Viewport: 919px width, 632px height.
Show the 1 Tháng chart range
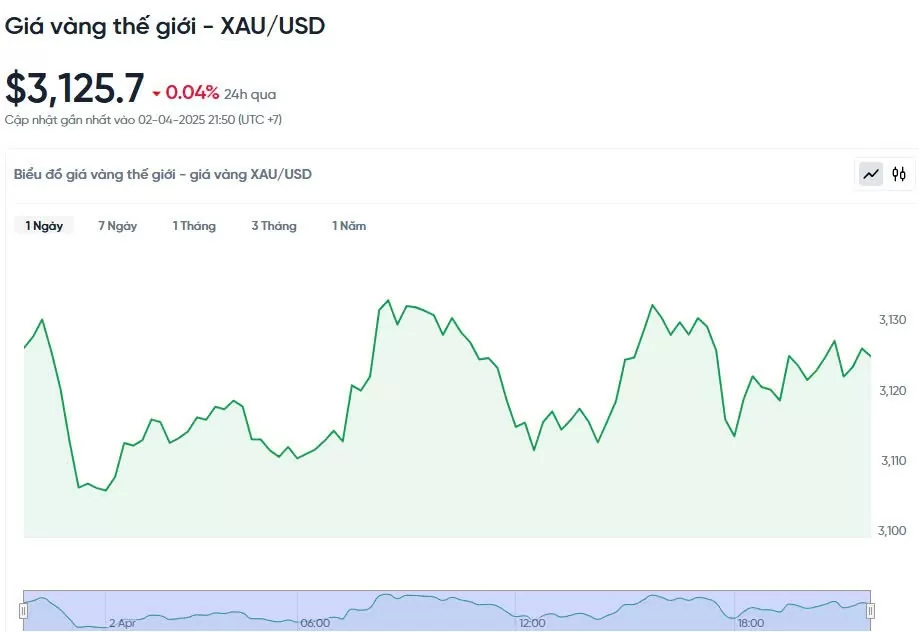click(194, 226)
